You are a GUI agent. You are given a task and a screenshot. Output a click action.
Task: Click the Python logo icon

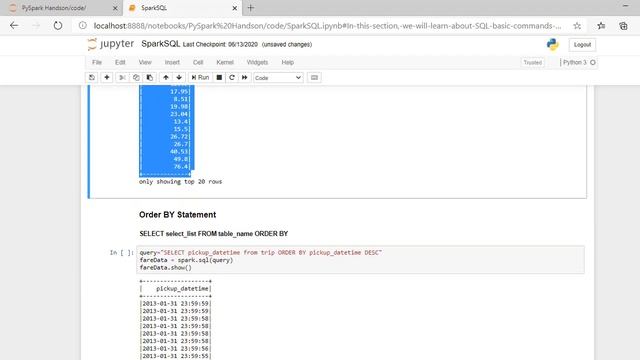tap(553, 44)
